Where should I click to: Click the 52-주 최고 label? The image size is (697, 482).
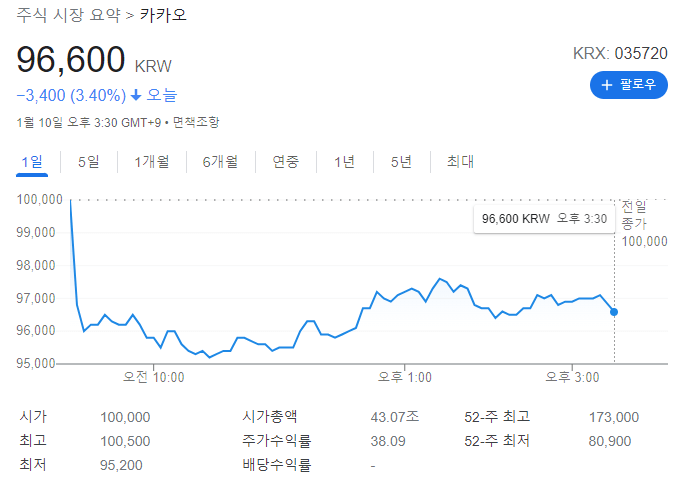[x=497, y=417]
